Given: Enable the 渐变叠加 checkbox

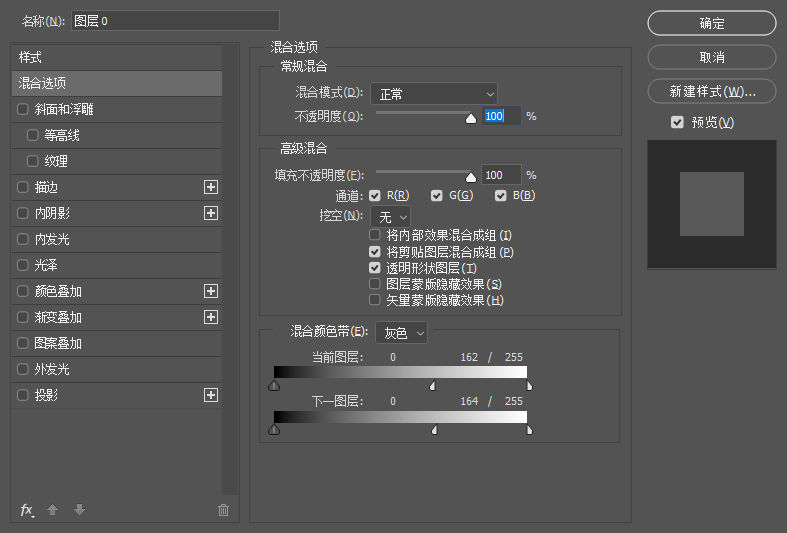Looking at the screenshot, I should (23, 317).
